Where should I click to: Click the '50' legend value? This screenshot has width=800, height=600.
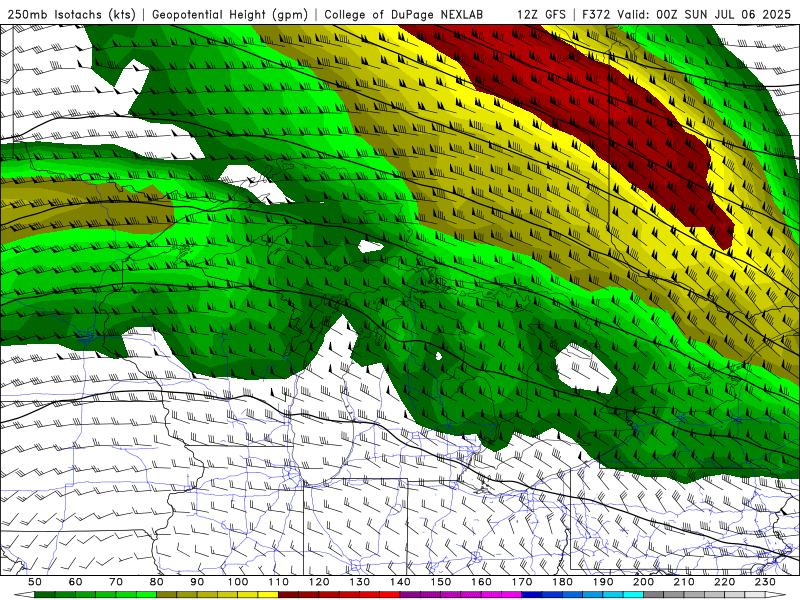click(x=35, y=582)
